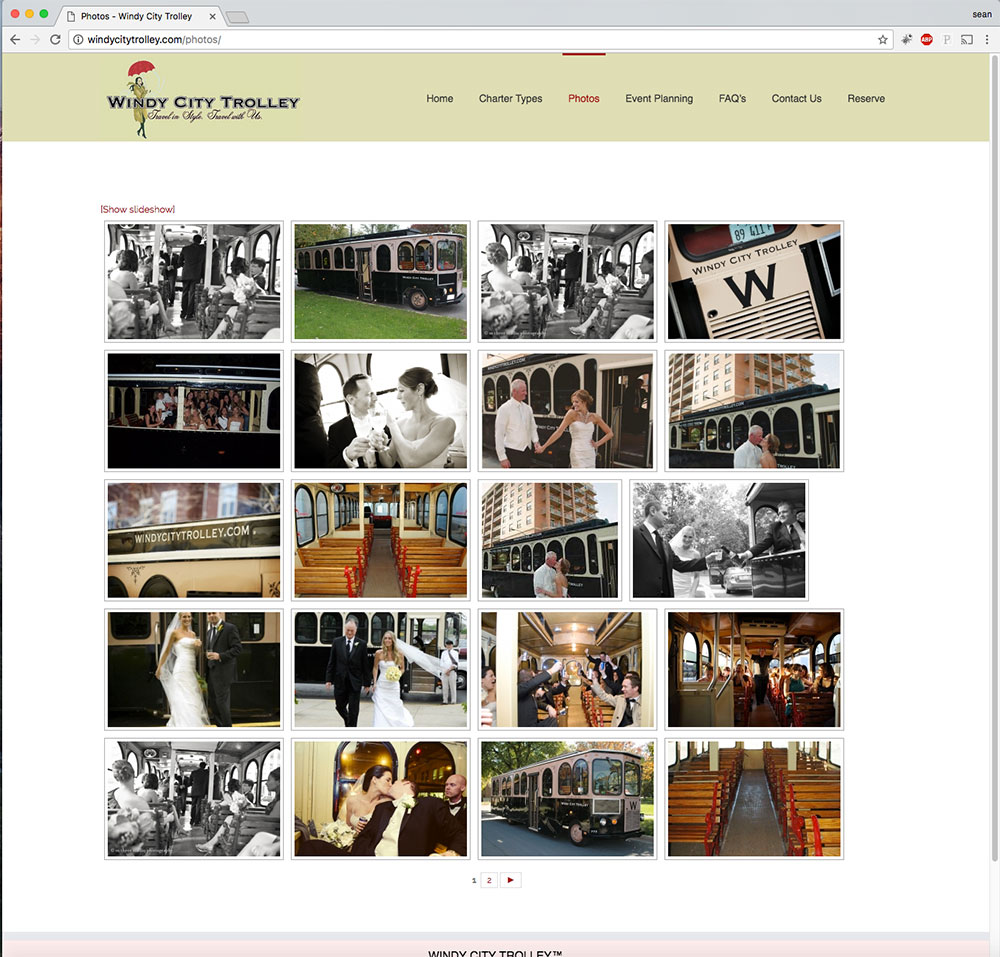Open the big W trolley front closeup thumbnail
The width and height of the screenshot is (1000, 957).
[754, 281]
